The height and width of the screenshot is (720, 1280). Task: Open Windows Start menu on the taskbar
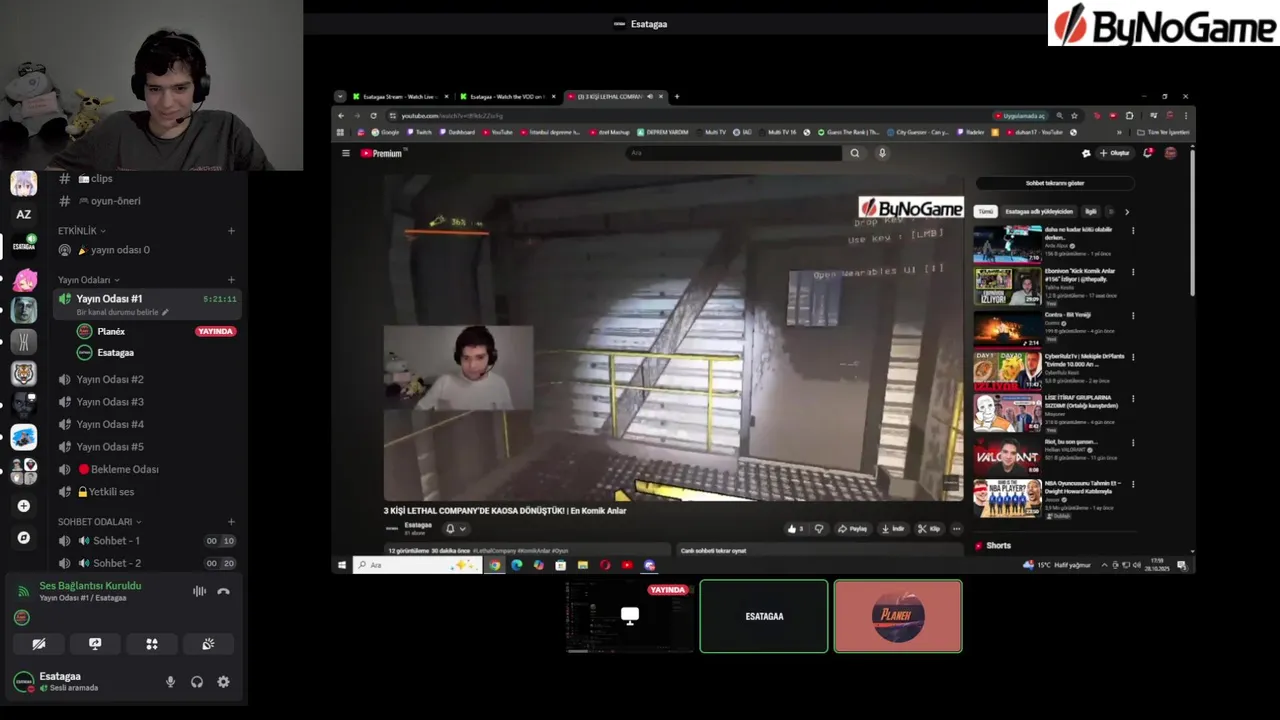click(342, 565)
